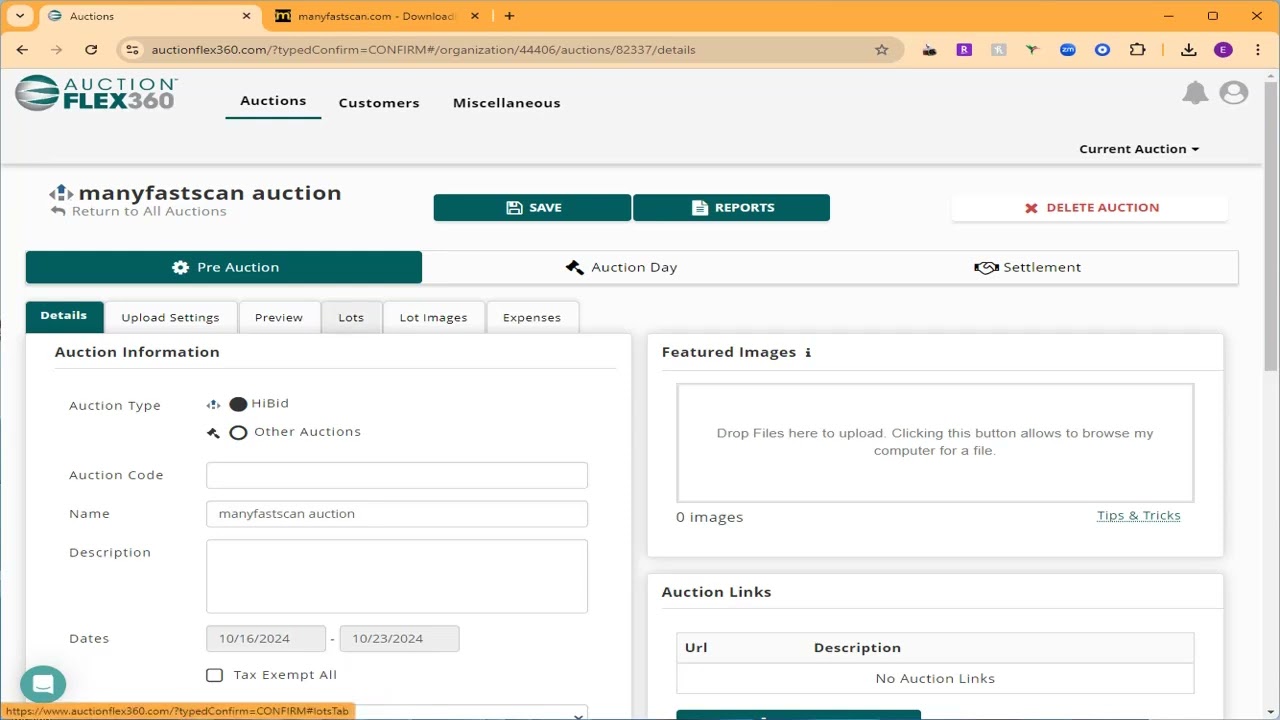
Task: Open the Auctions main menu
Action: [x=273, y=101]
